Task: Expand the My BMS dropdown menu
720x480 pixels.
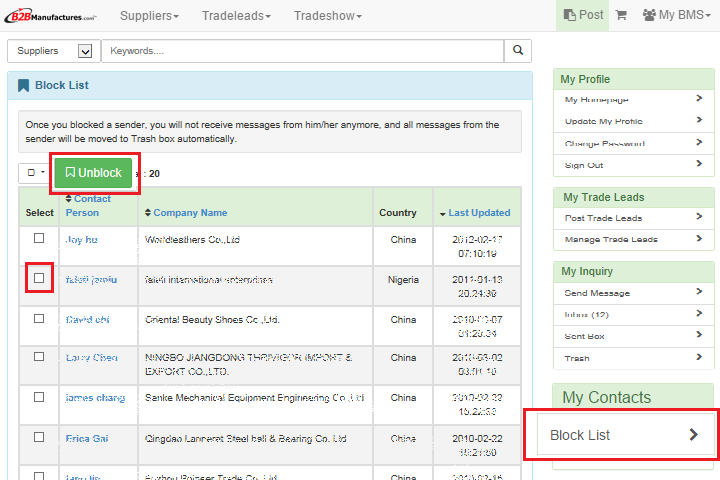Action: click(x=673, y=15)
